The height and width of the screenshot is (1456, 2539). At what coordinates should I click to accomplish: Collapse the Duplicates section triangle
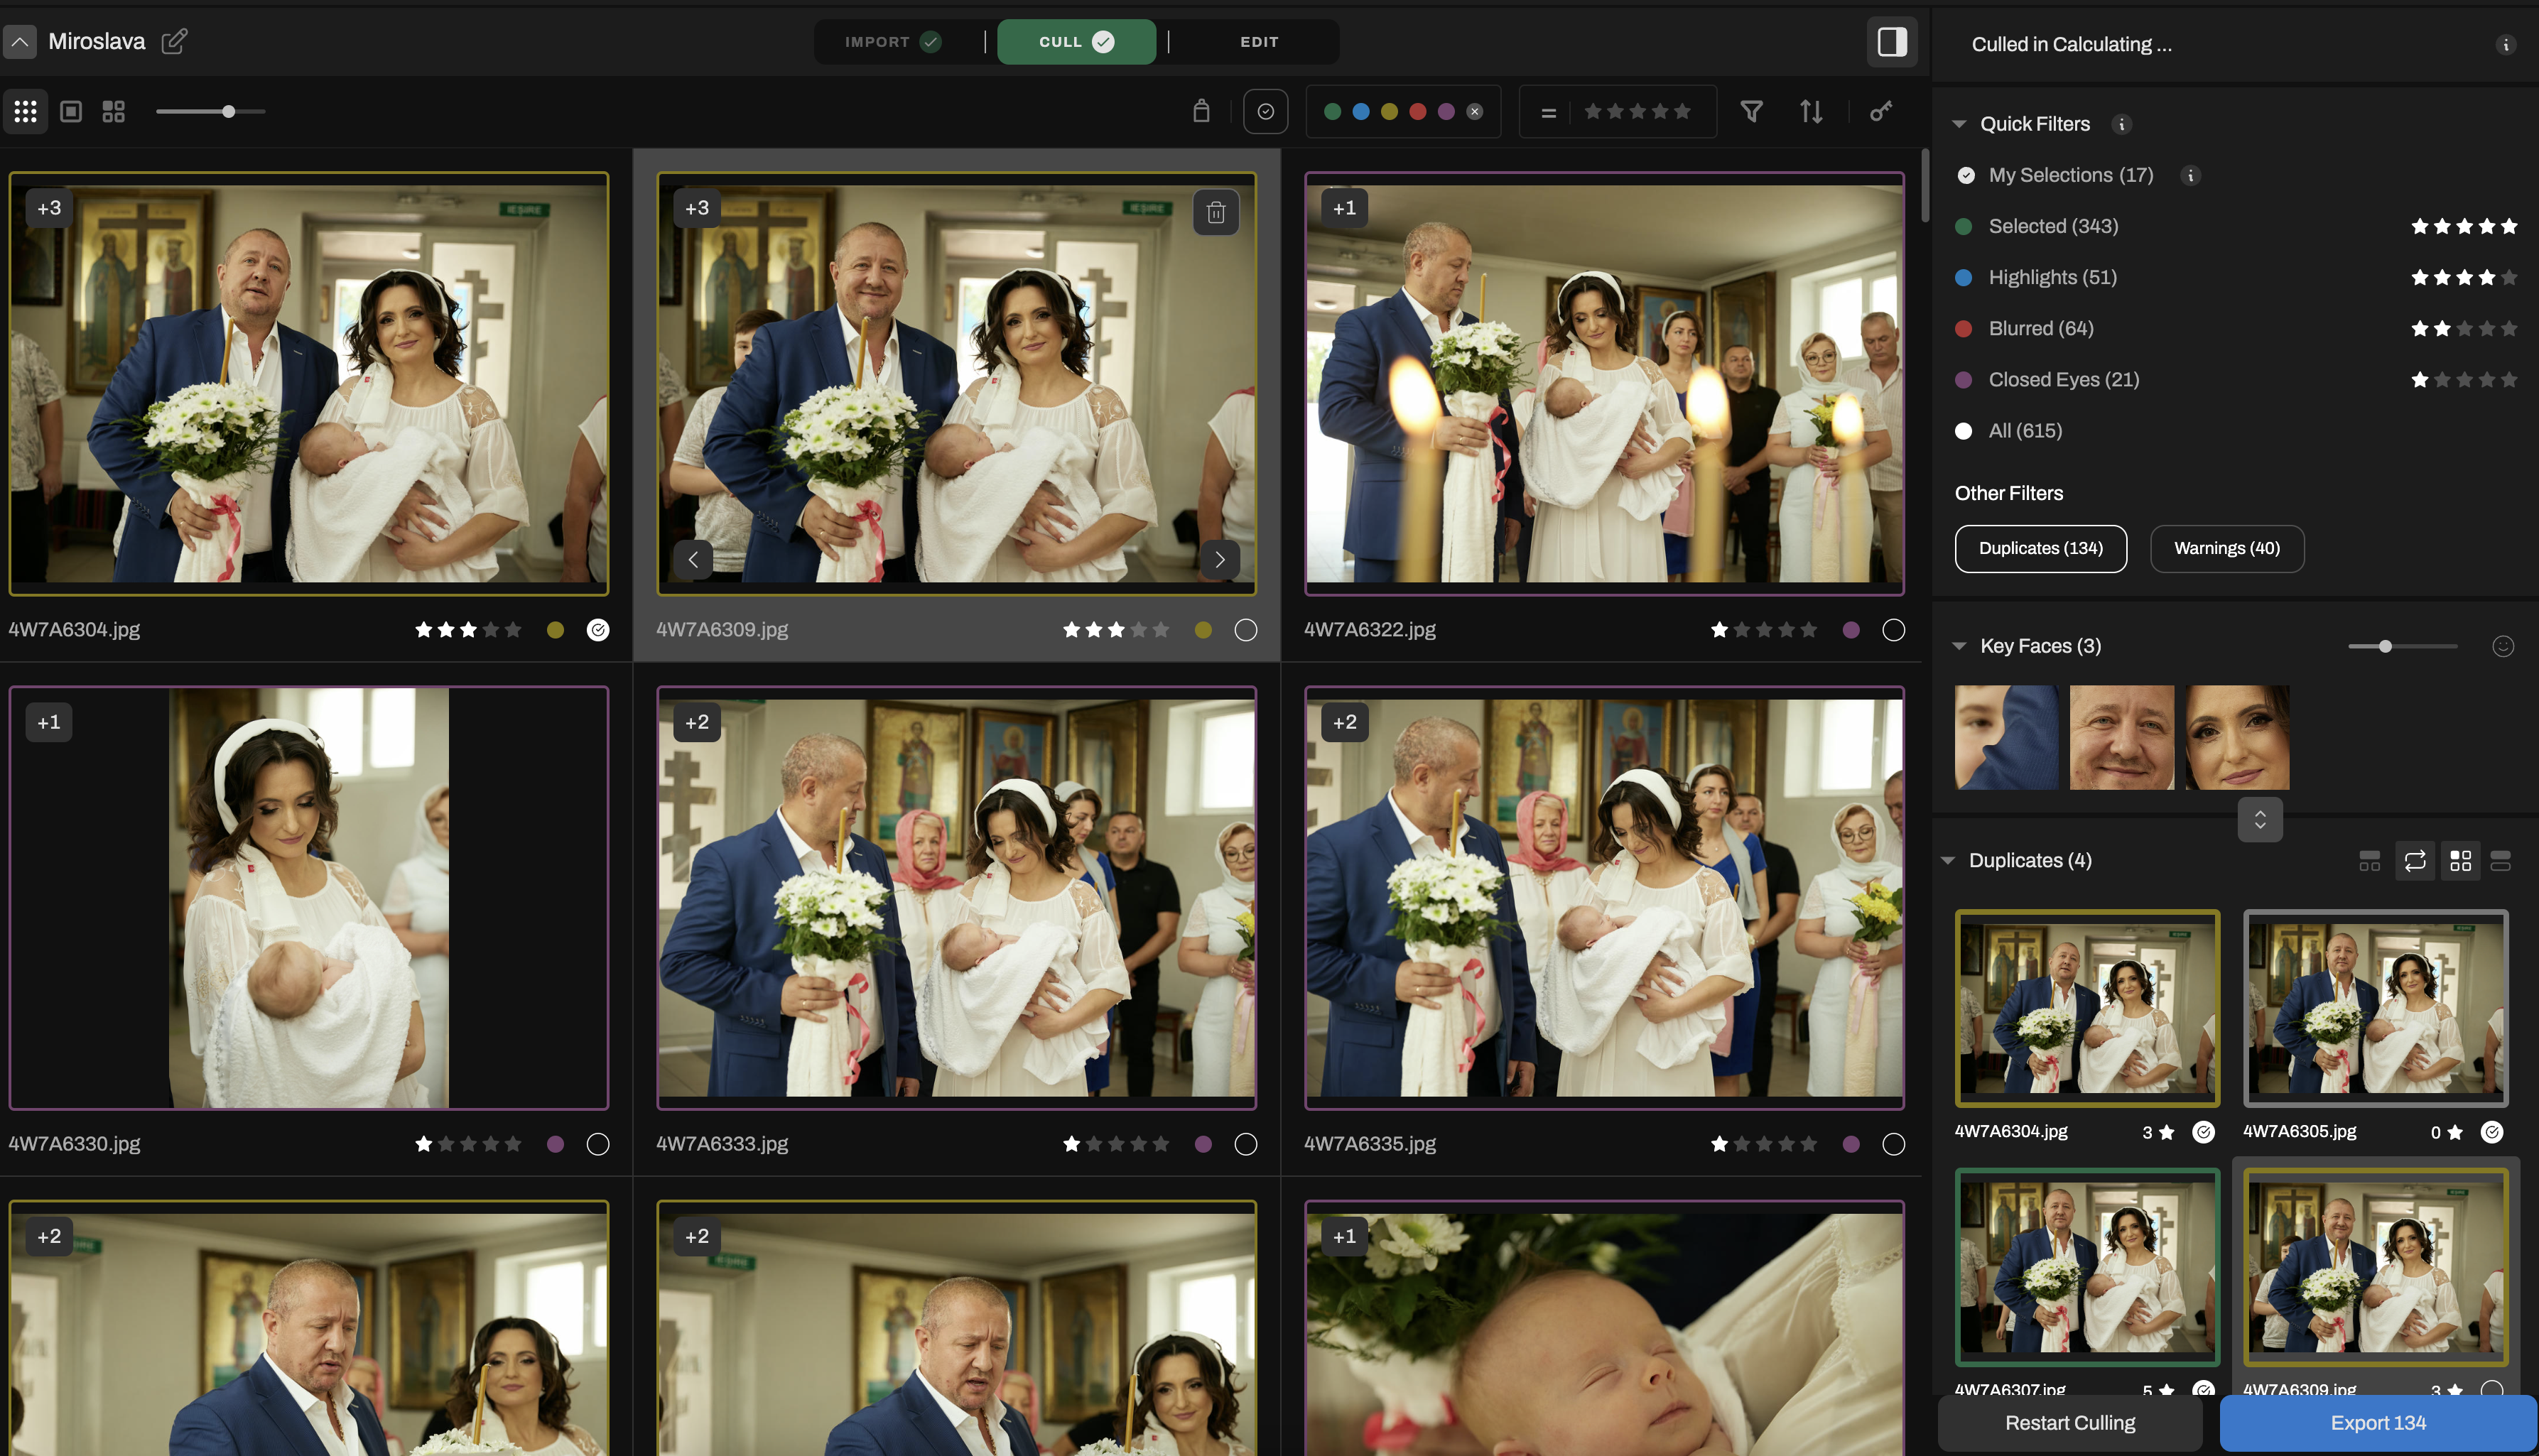pyautogui.click(x=1947, y=860)
